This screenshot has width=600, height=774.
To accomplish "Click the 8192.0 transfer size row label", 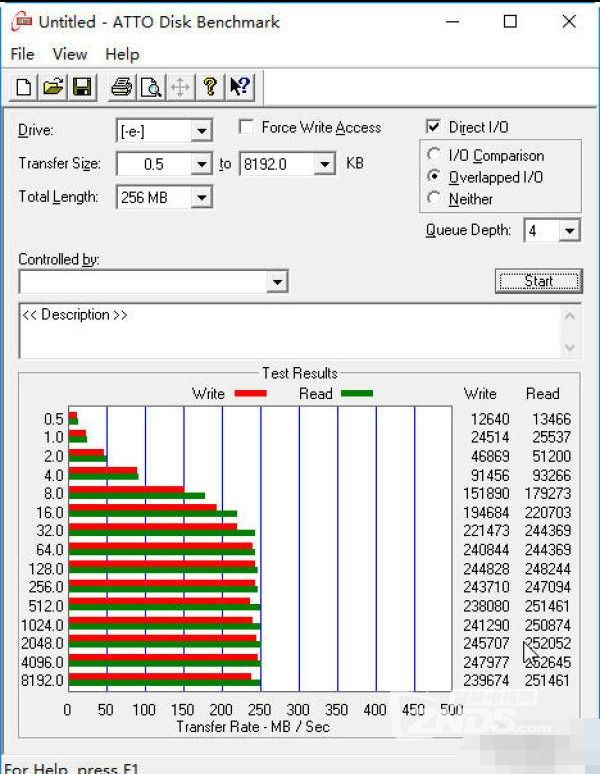I will (42, 681).
